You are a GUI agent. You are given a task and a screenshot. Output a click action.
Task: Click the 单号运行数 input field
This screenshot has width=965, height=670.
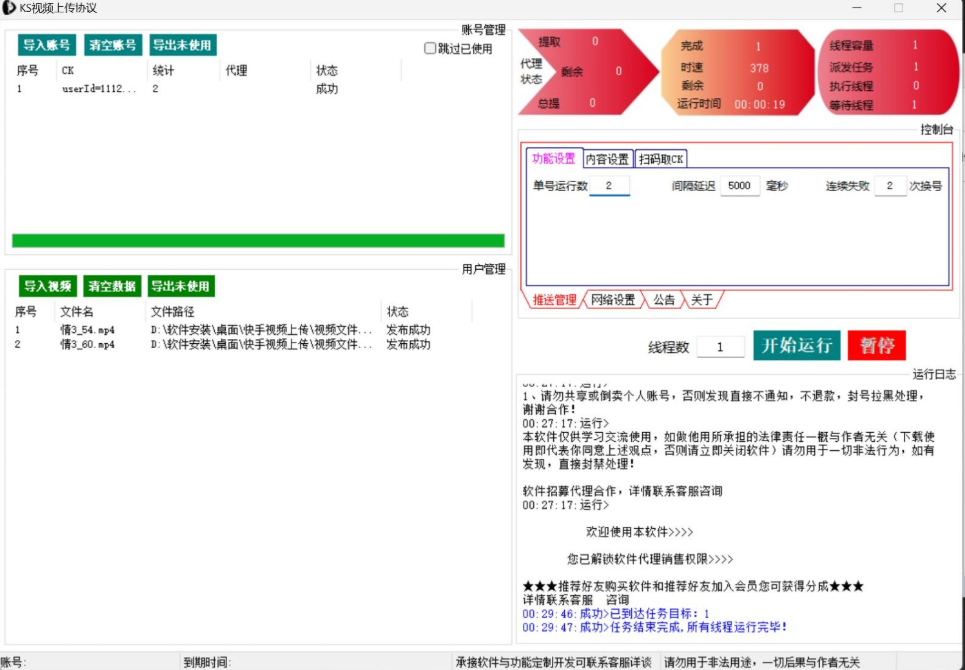click(609, 186)
